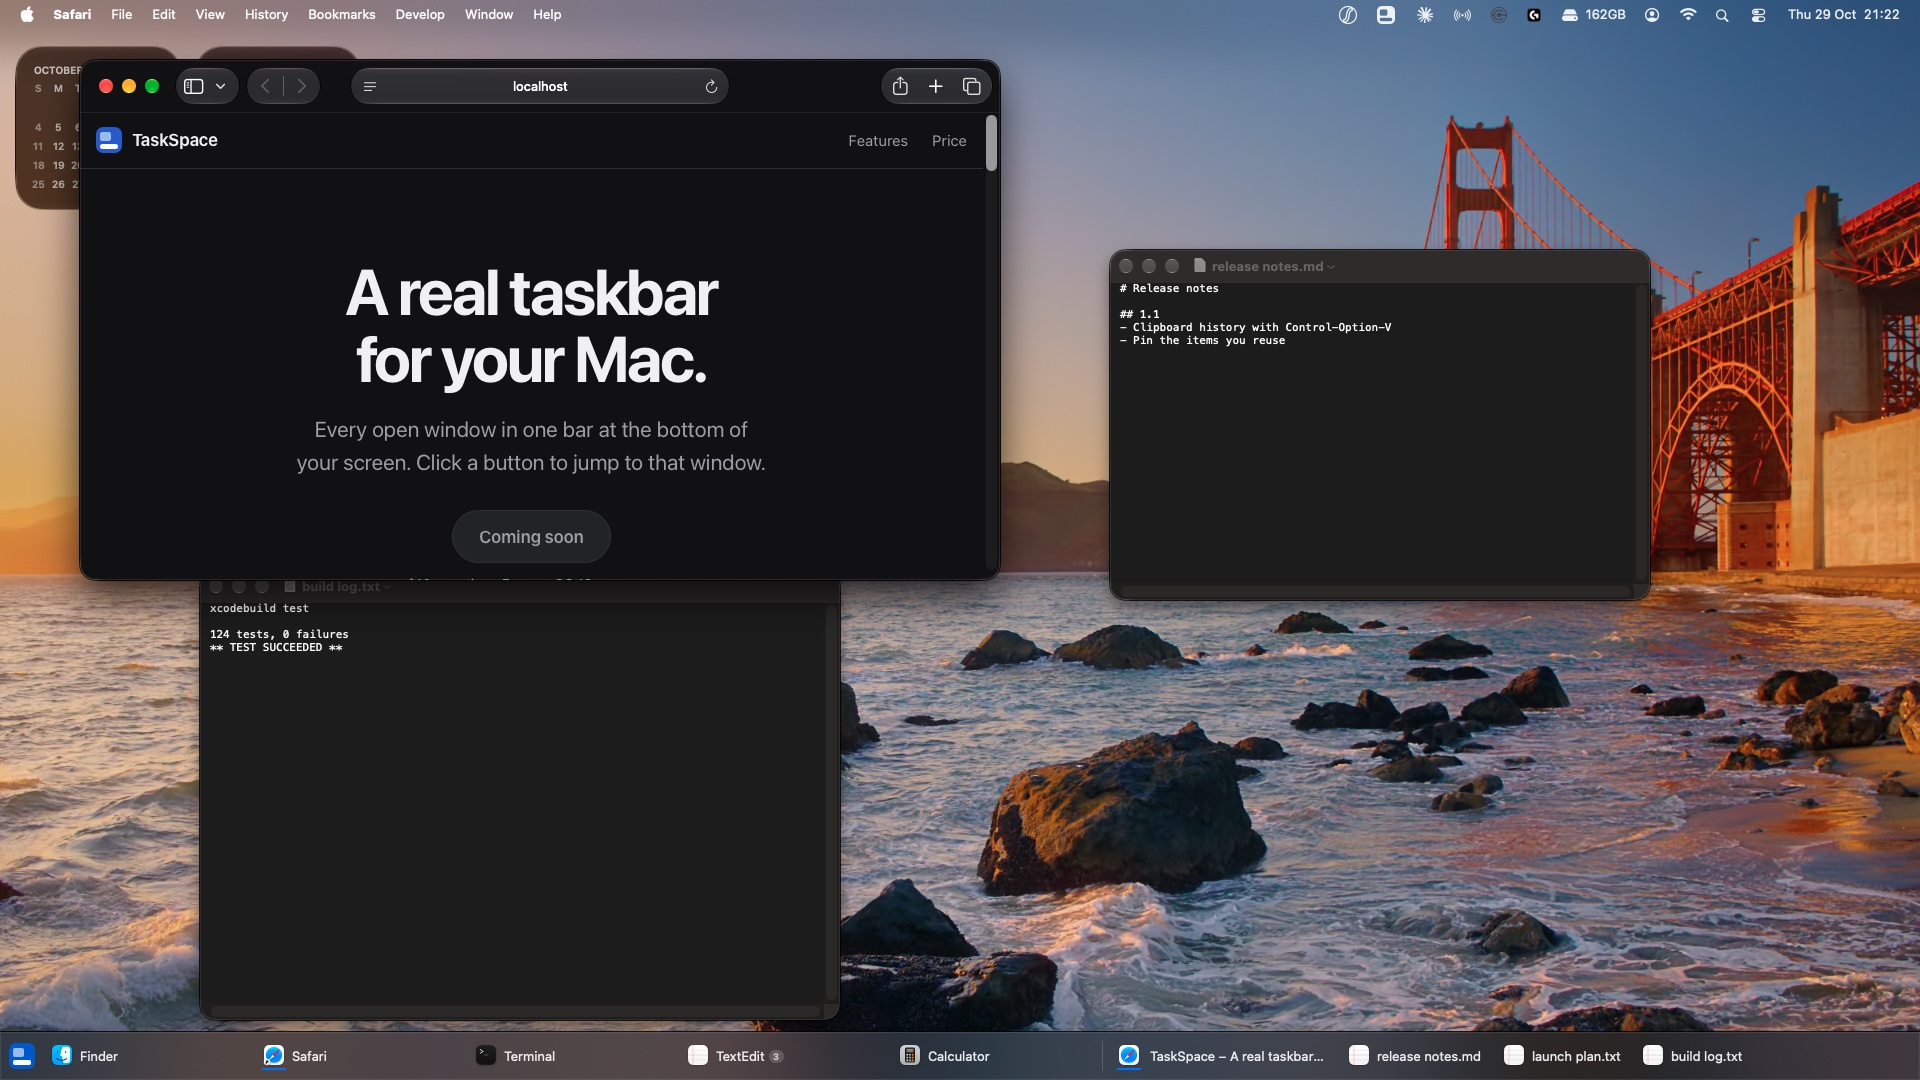Click the 162GB disk space indicator
This screenshot has width=1920, height=1080.
tap(1594, 15)
